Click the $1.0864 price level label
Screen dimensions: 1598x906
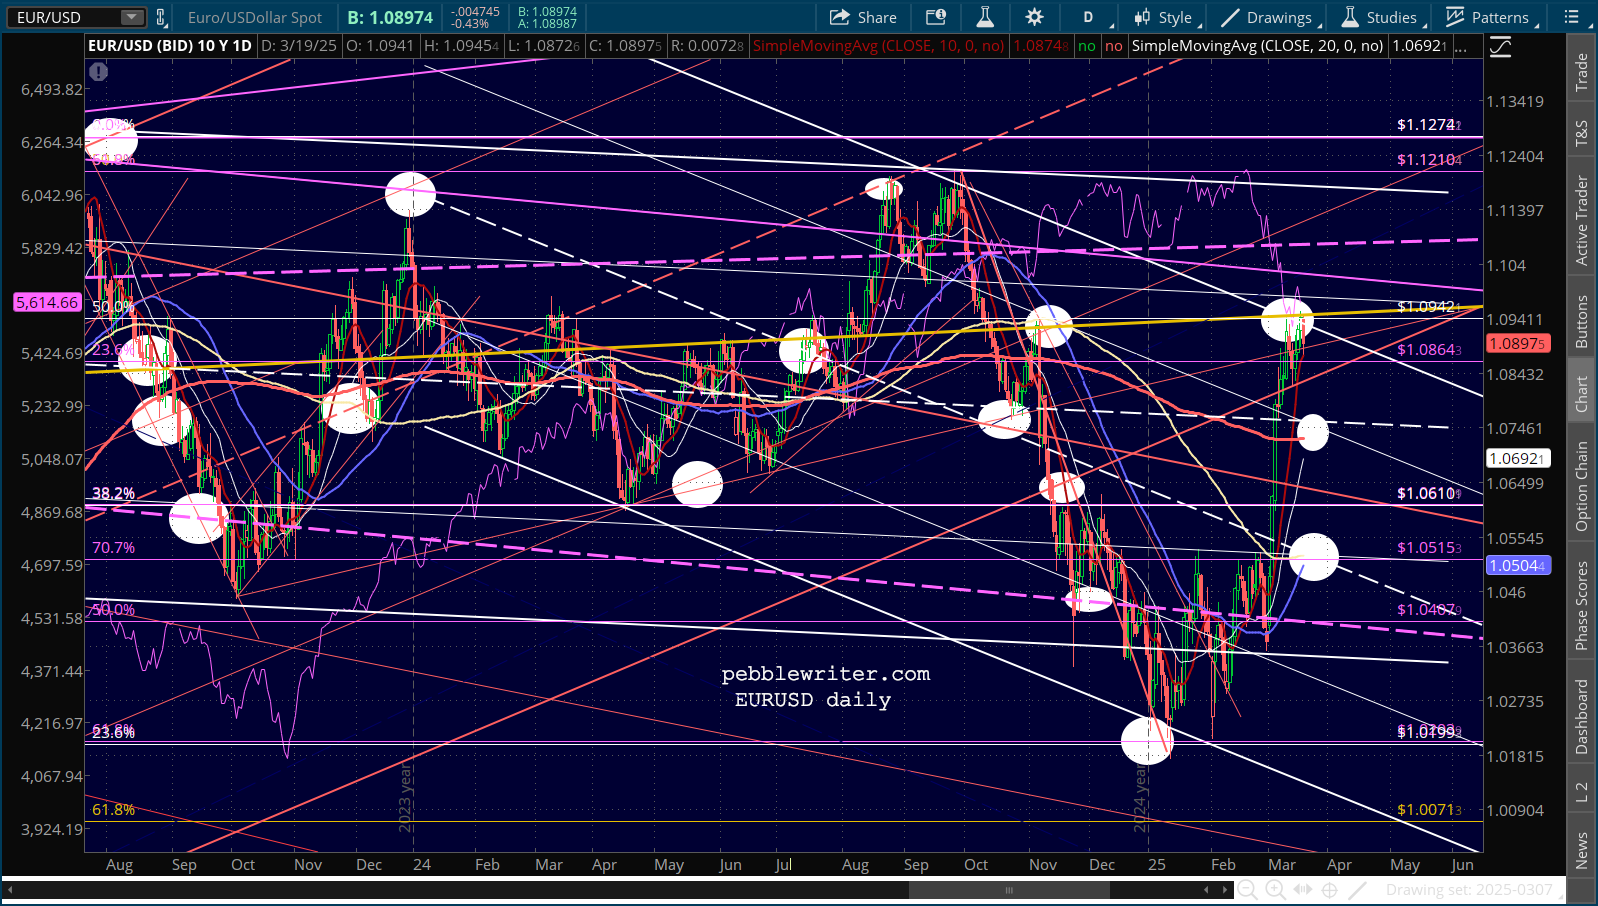click(1429, 350)
